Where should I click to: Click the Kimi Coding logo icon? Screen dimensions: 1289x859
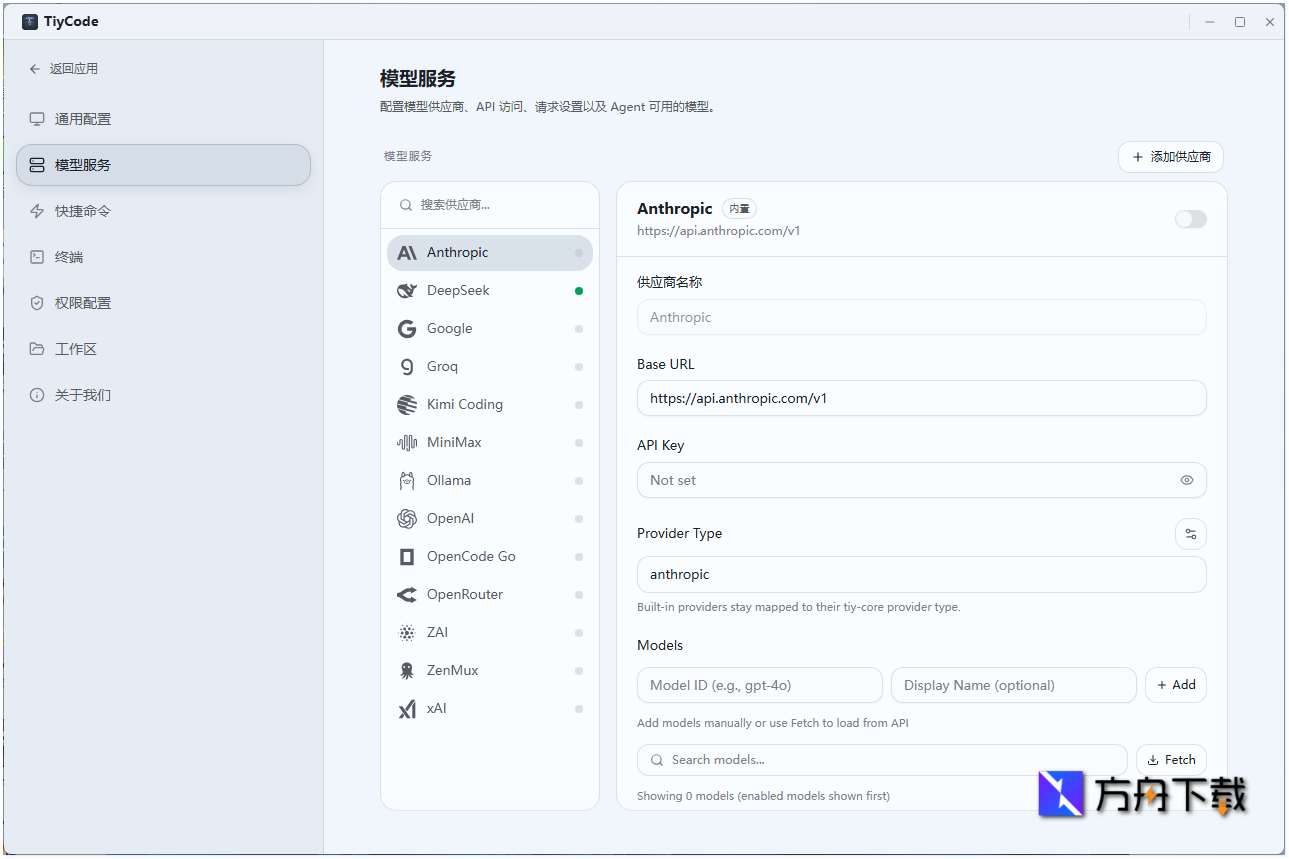[407, 405]
